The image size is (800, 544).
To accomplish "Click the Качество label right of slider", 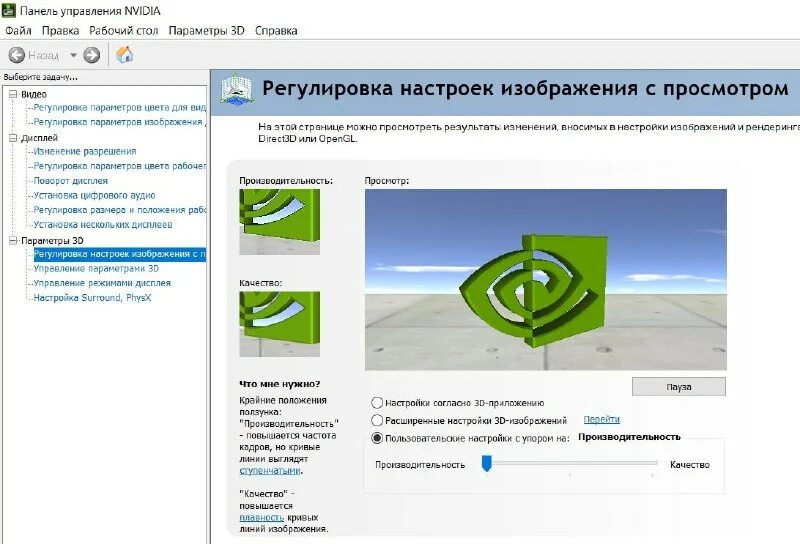I will pos(690,464).
